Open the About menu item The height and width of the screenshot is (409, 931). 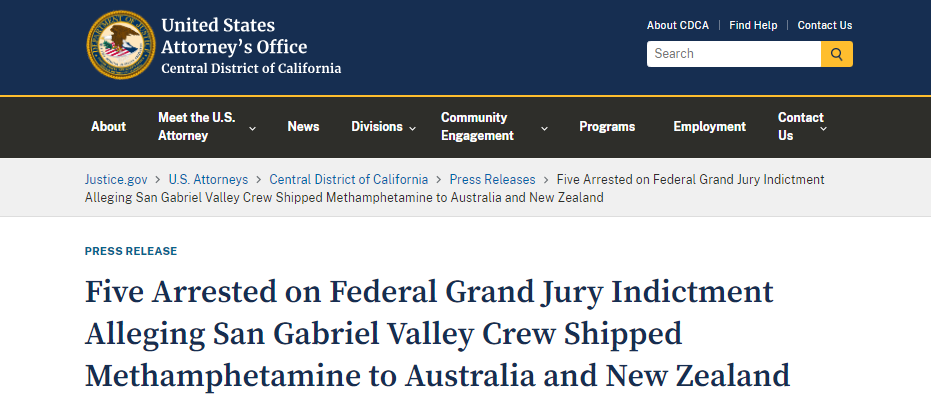click(109, 126)
